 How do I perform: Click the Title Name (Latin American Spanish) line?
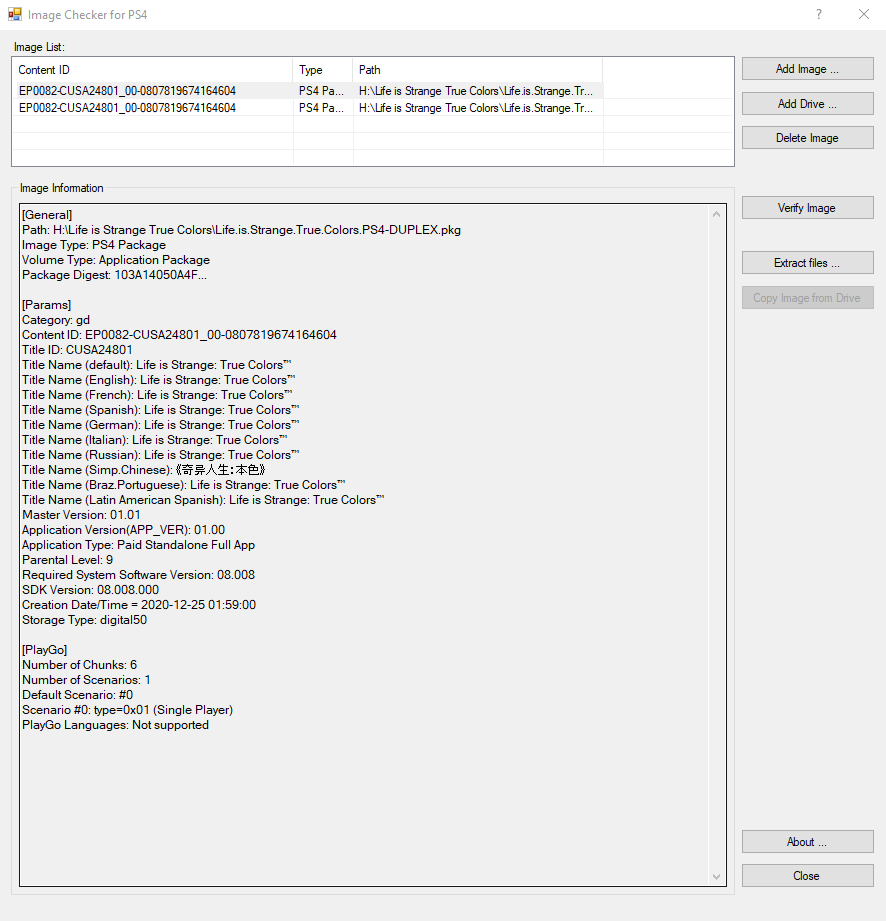(203, 500)
